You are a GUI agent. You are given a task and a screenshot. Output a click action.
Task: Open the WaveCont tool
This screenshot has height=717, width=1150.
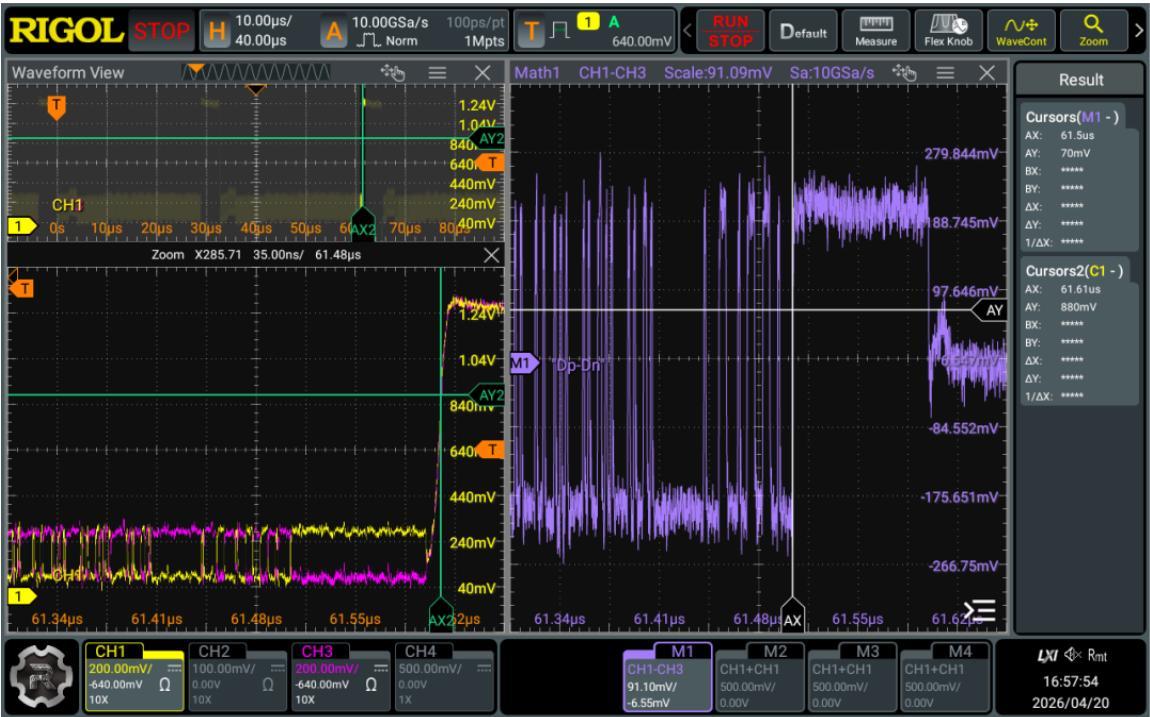(x=1021, y=31)
